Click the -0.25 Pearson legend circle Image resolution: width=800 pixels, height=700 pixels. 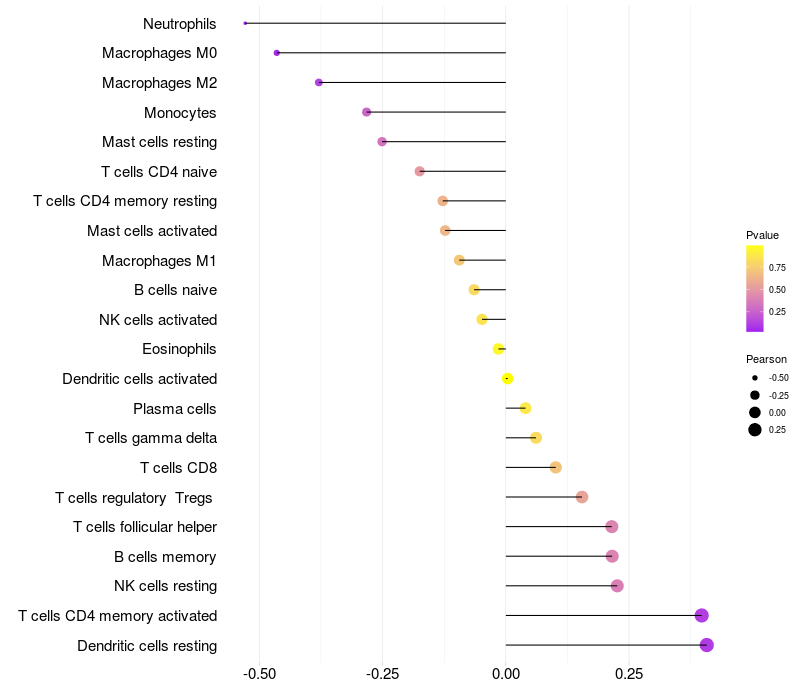pos(755,395)
